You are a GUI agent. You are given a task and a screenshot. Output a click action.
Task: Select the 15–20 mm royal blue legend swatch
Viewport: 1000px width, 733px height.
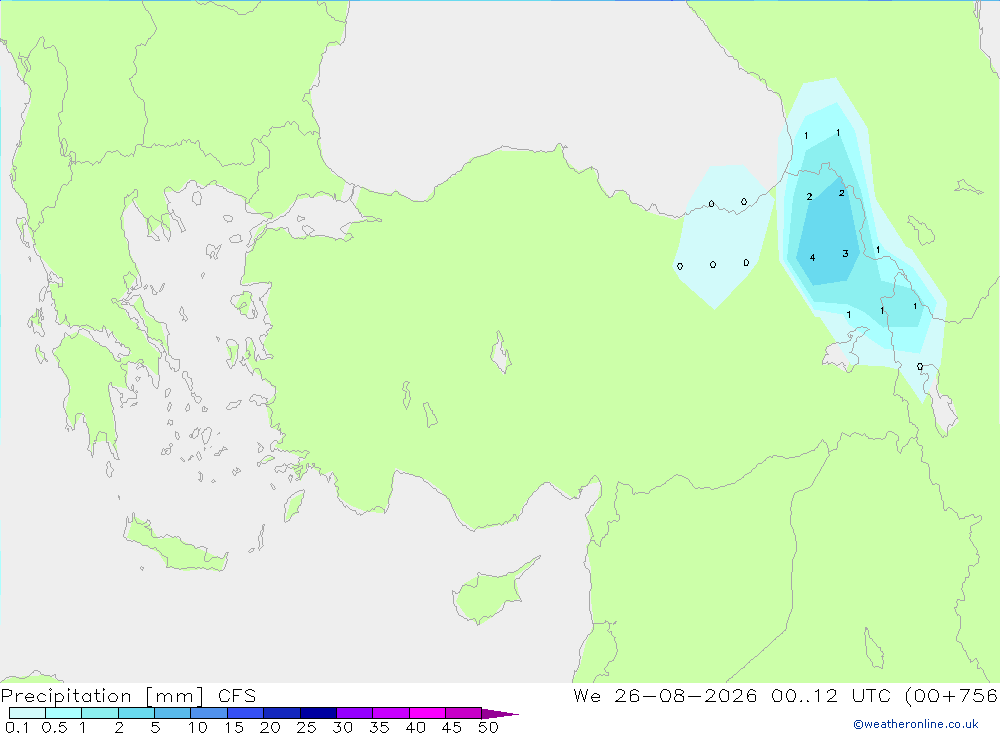pos(246,713)
